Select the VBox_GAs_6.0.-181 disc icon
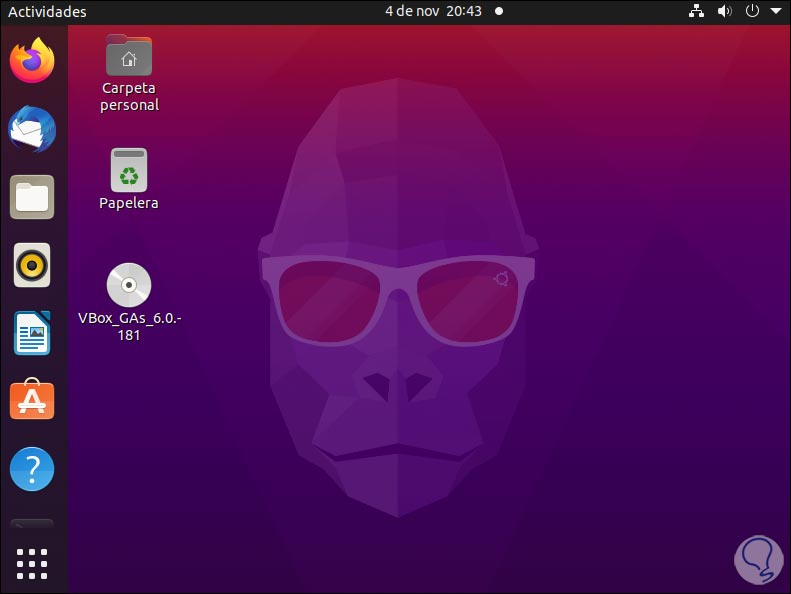Screen dimensions: 791x594 129,302
